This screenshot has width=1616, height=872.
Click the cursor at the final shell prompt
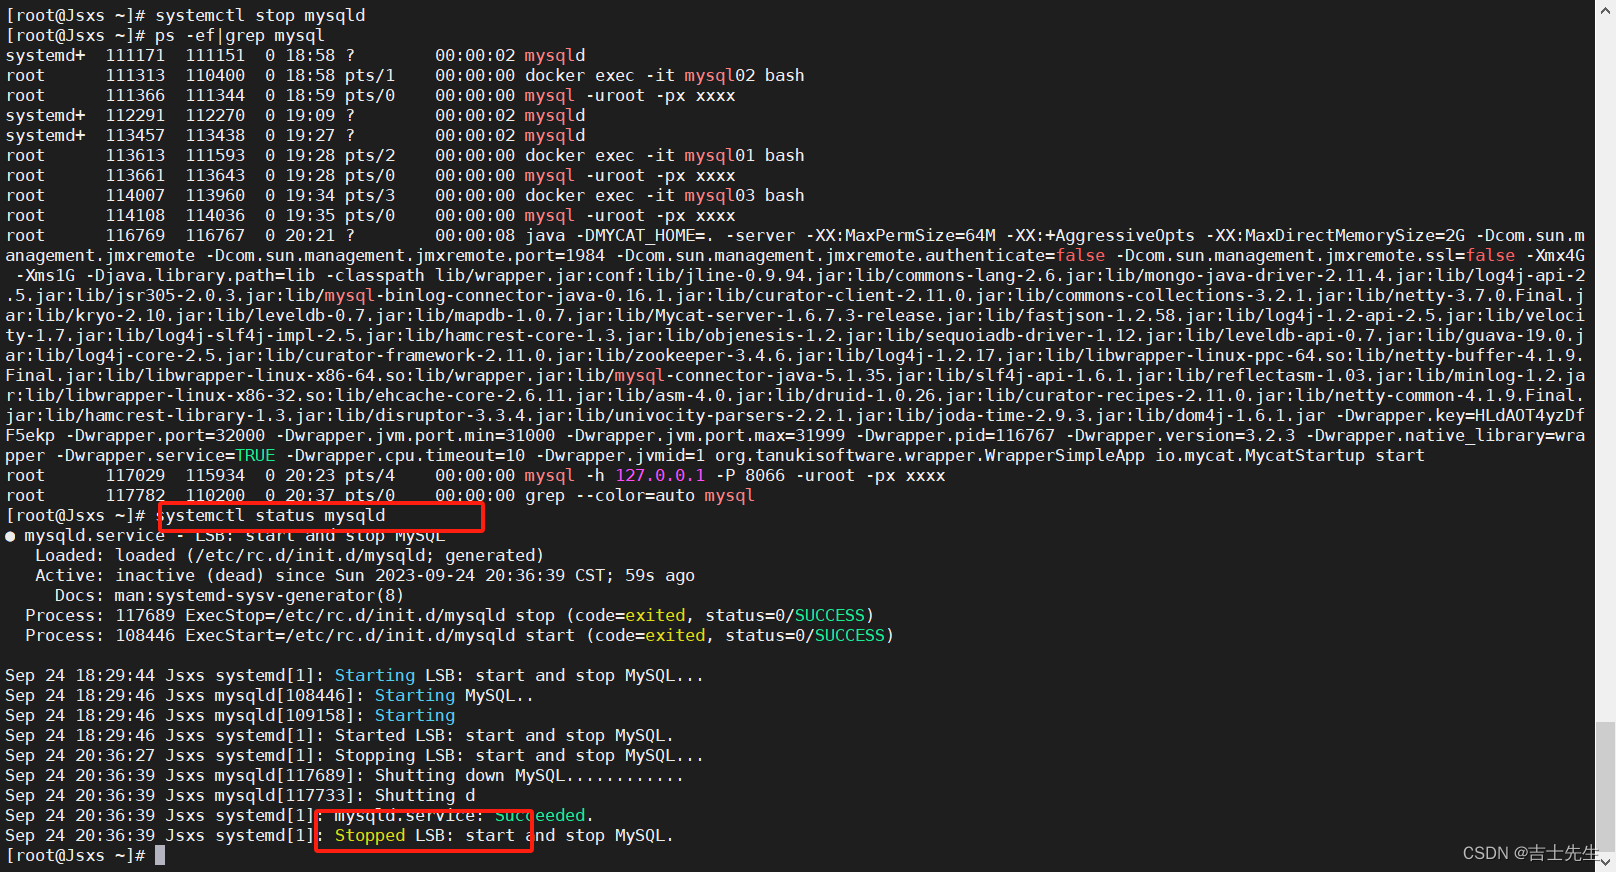point(160,855)
